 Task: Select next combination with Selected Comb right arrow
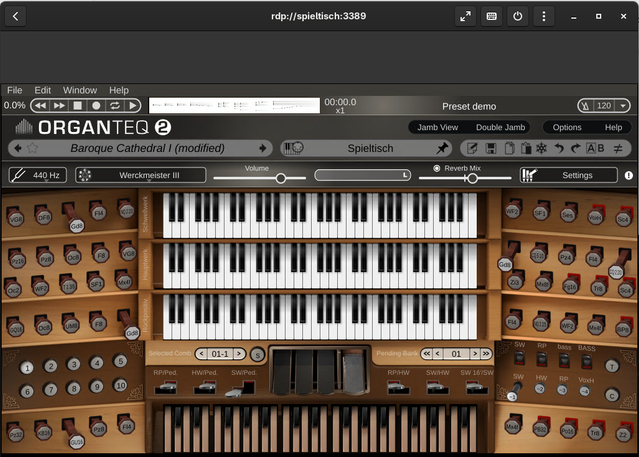(x=239, y=353)
